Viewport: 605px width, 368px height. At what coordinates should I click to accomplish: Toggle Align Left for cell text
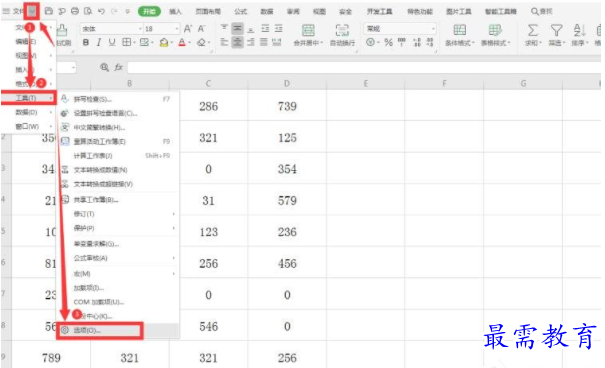coord(224,42)
